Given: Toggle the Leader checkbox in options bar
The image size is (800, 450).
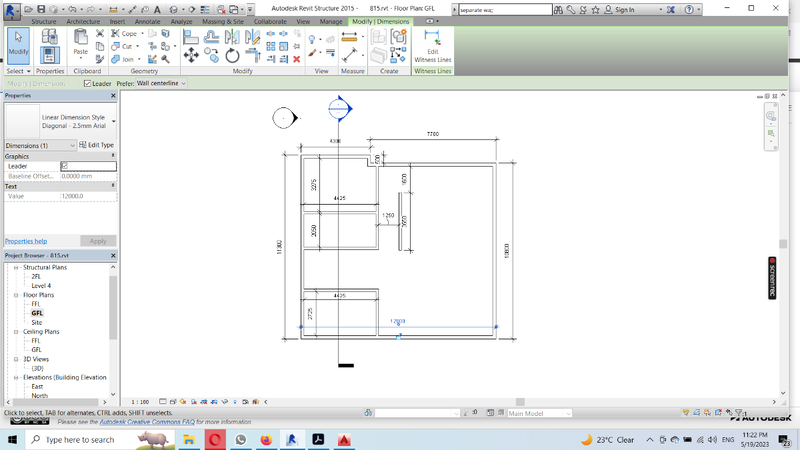Looking at the screenshot, I should coord(88,84).
